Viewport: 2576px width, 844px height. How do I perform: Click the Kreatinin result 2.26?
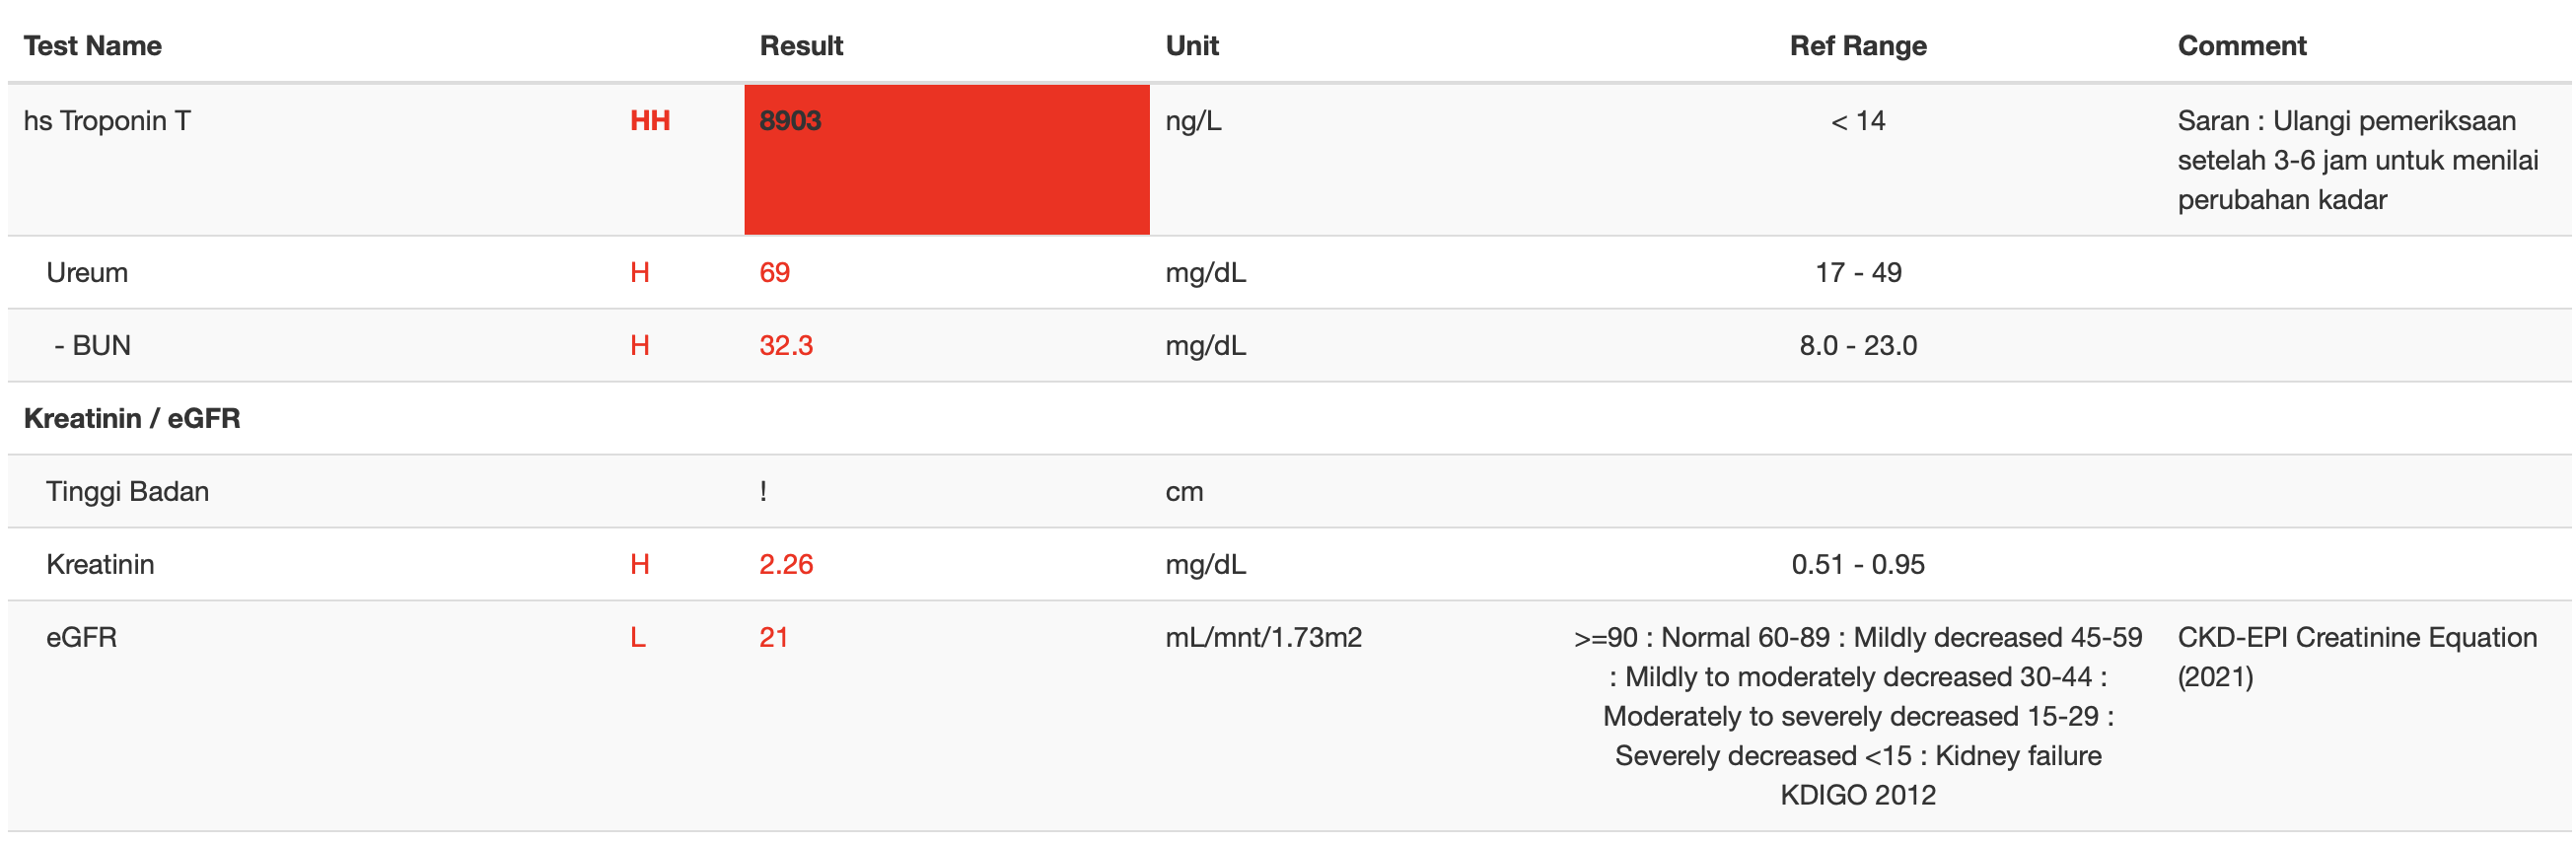785,565
